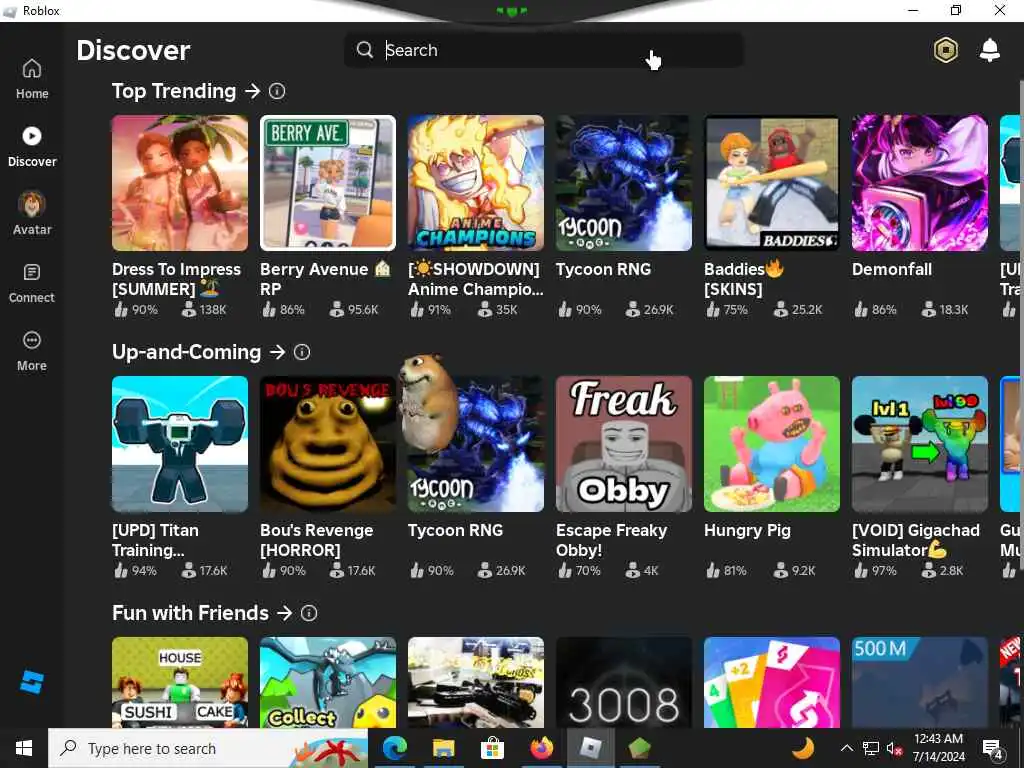Open File Explorer from taskbar

pos(443,748)
